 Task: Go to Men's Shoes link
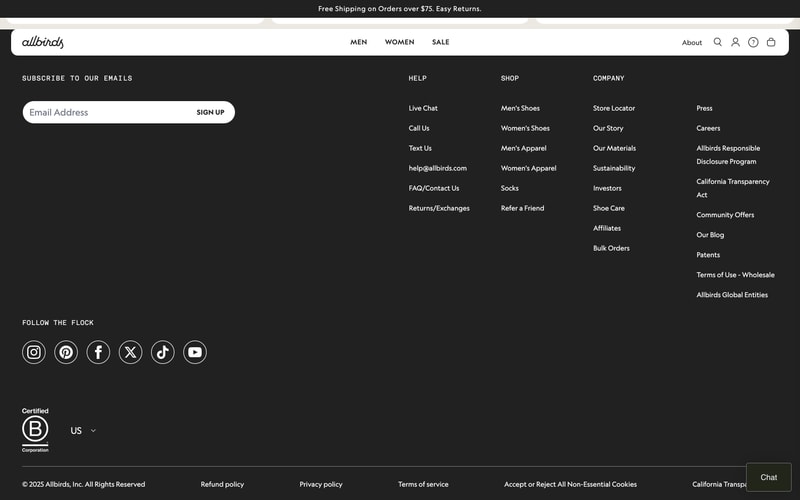click(x=520, y=108)
